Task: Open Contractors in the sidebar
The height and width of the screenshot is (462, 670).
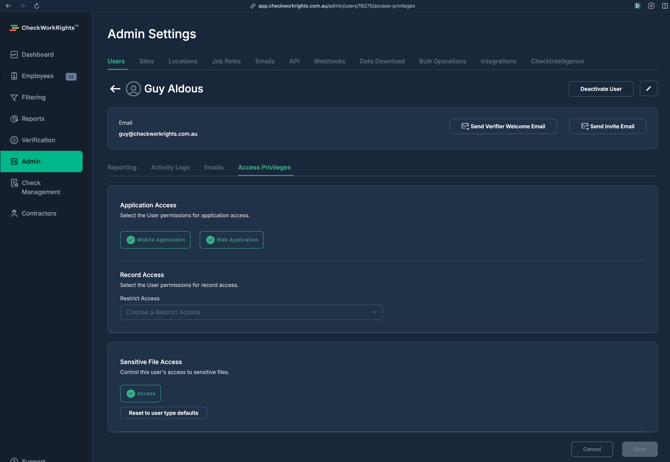Action: [x=41, y=213]
